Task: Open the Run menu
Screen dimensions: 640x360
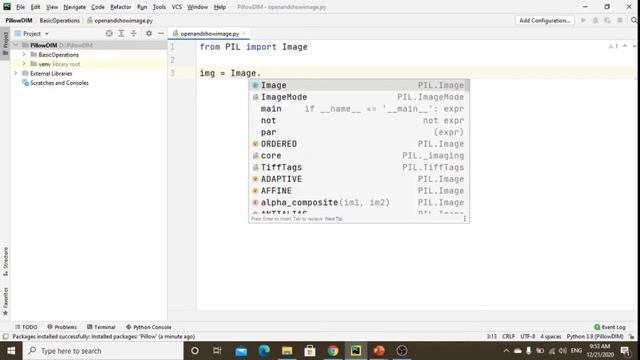Action: pos(142,7)
